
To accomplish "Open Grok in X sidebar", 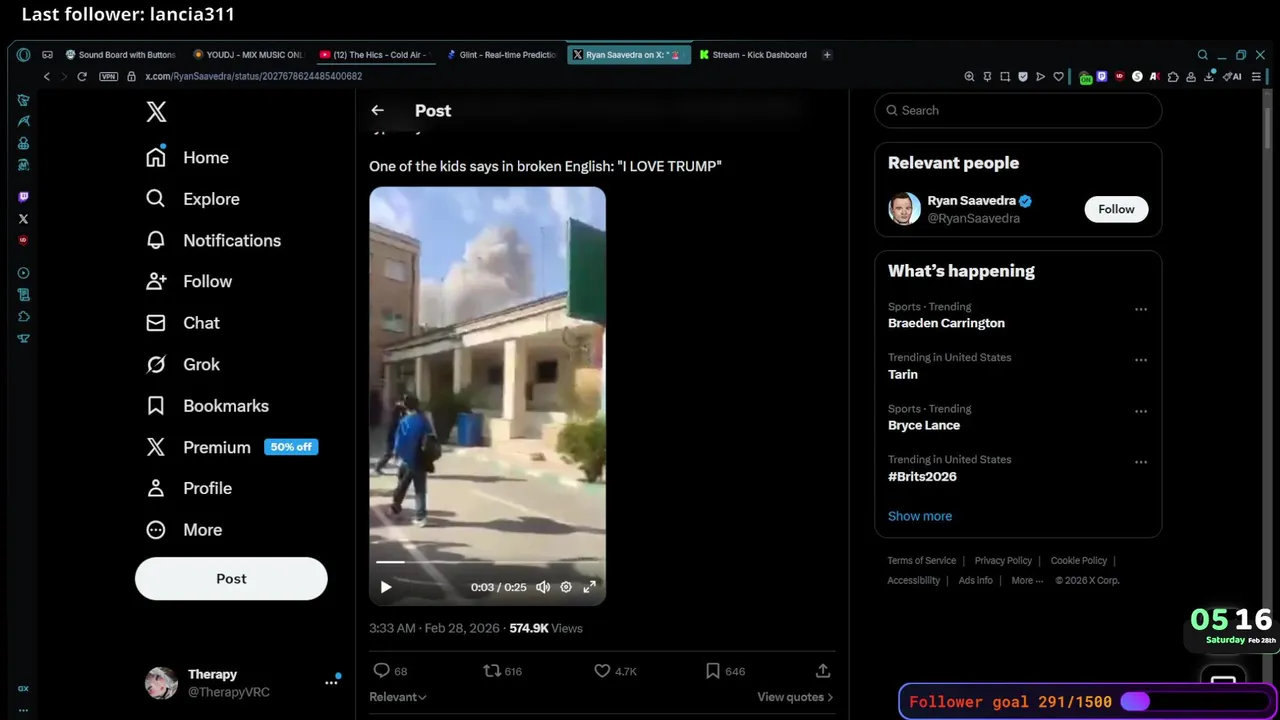I will pyautogui.click(x=183, y=365).
